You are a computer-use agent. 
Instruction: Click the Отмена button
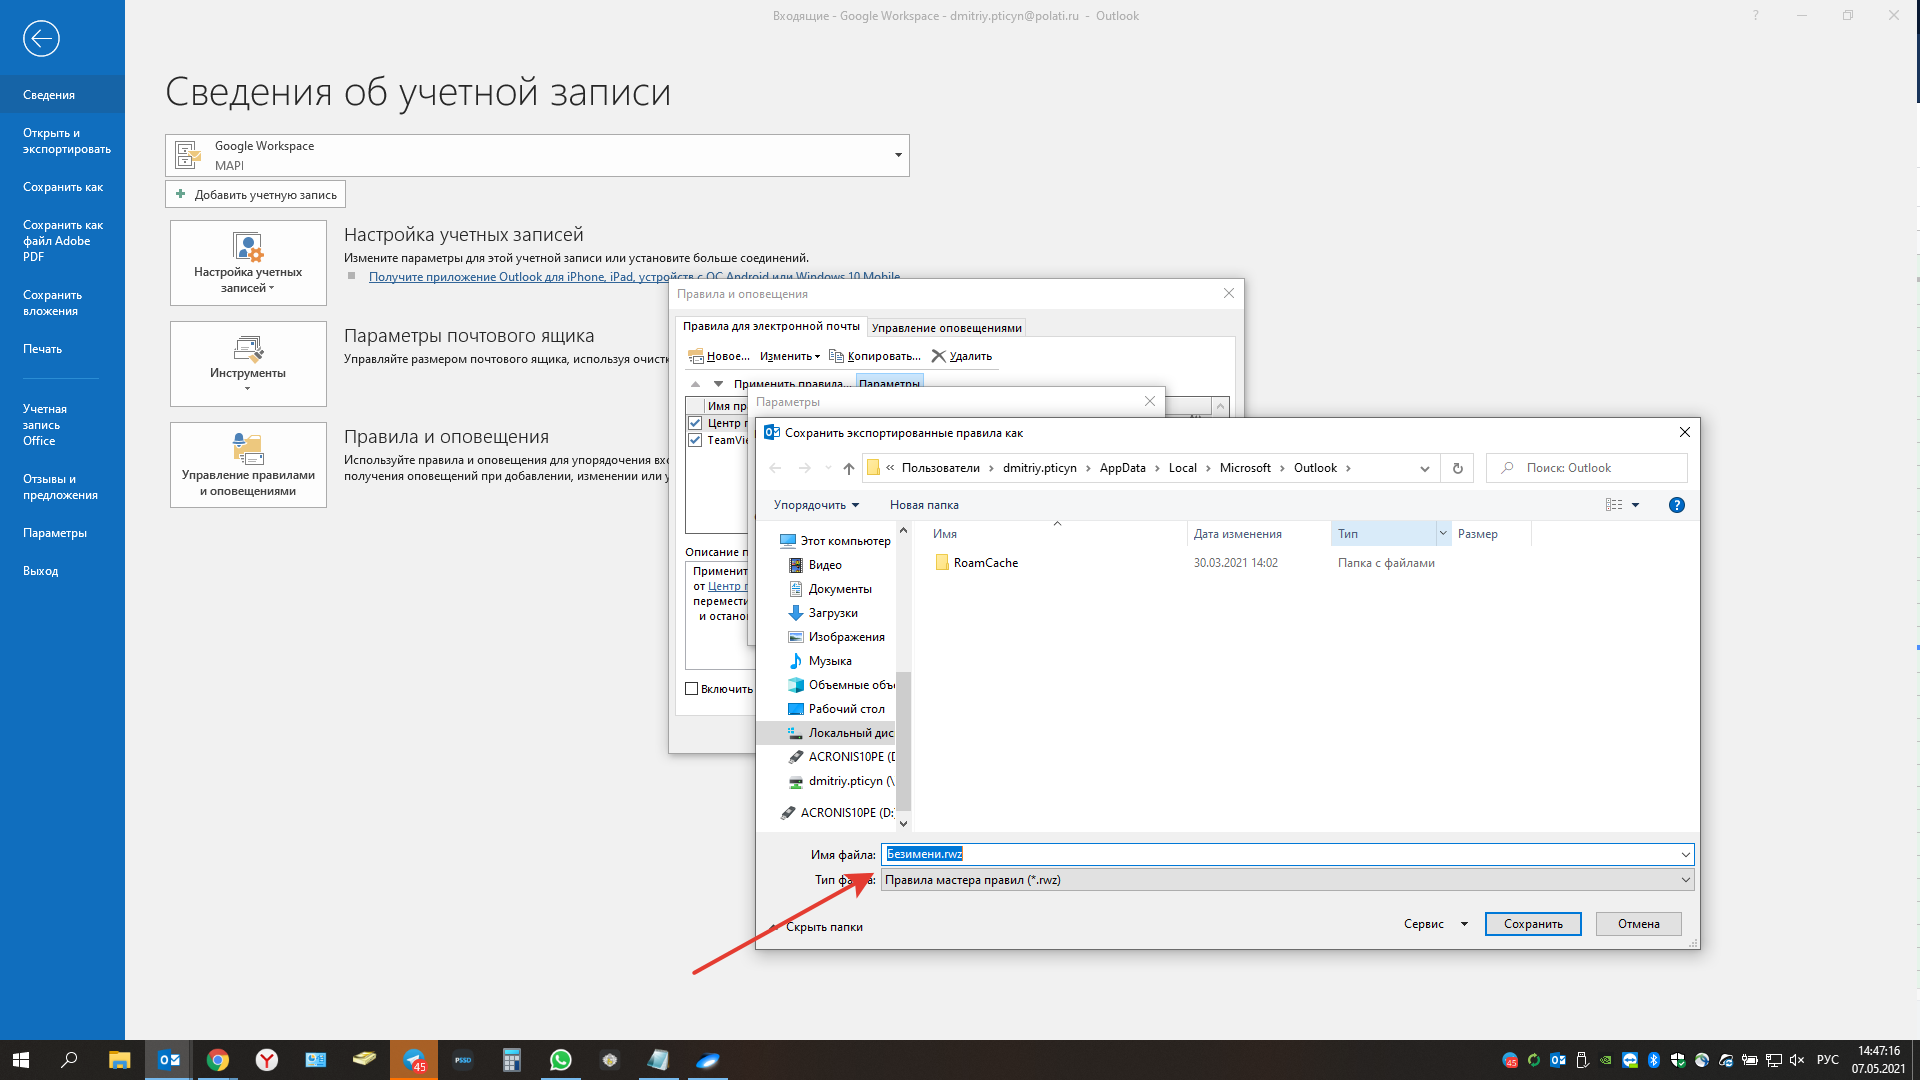(1637, 924)
